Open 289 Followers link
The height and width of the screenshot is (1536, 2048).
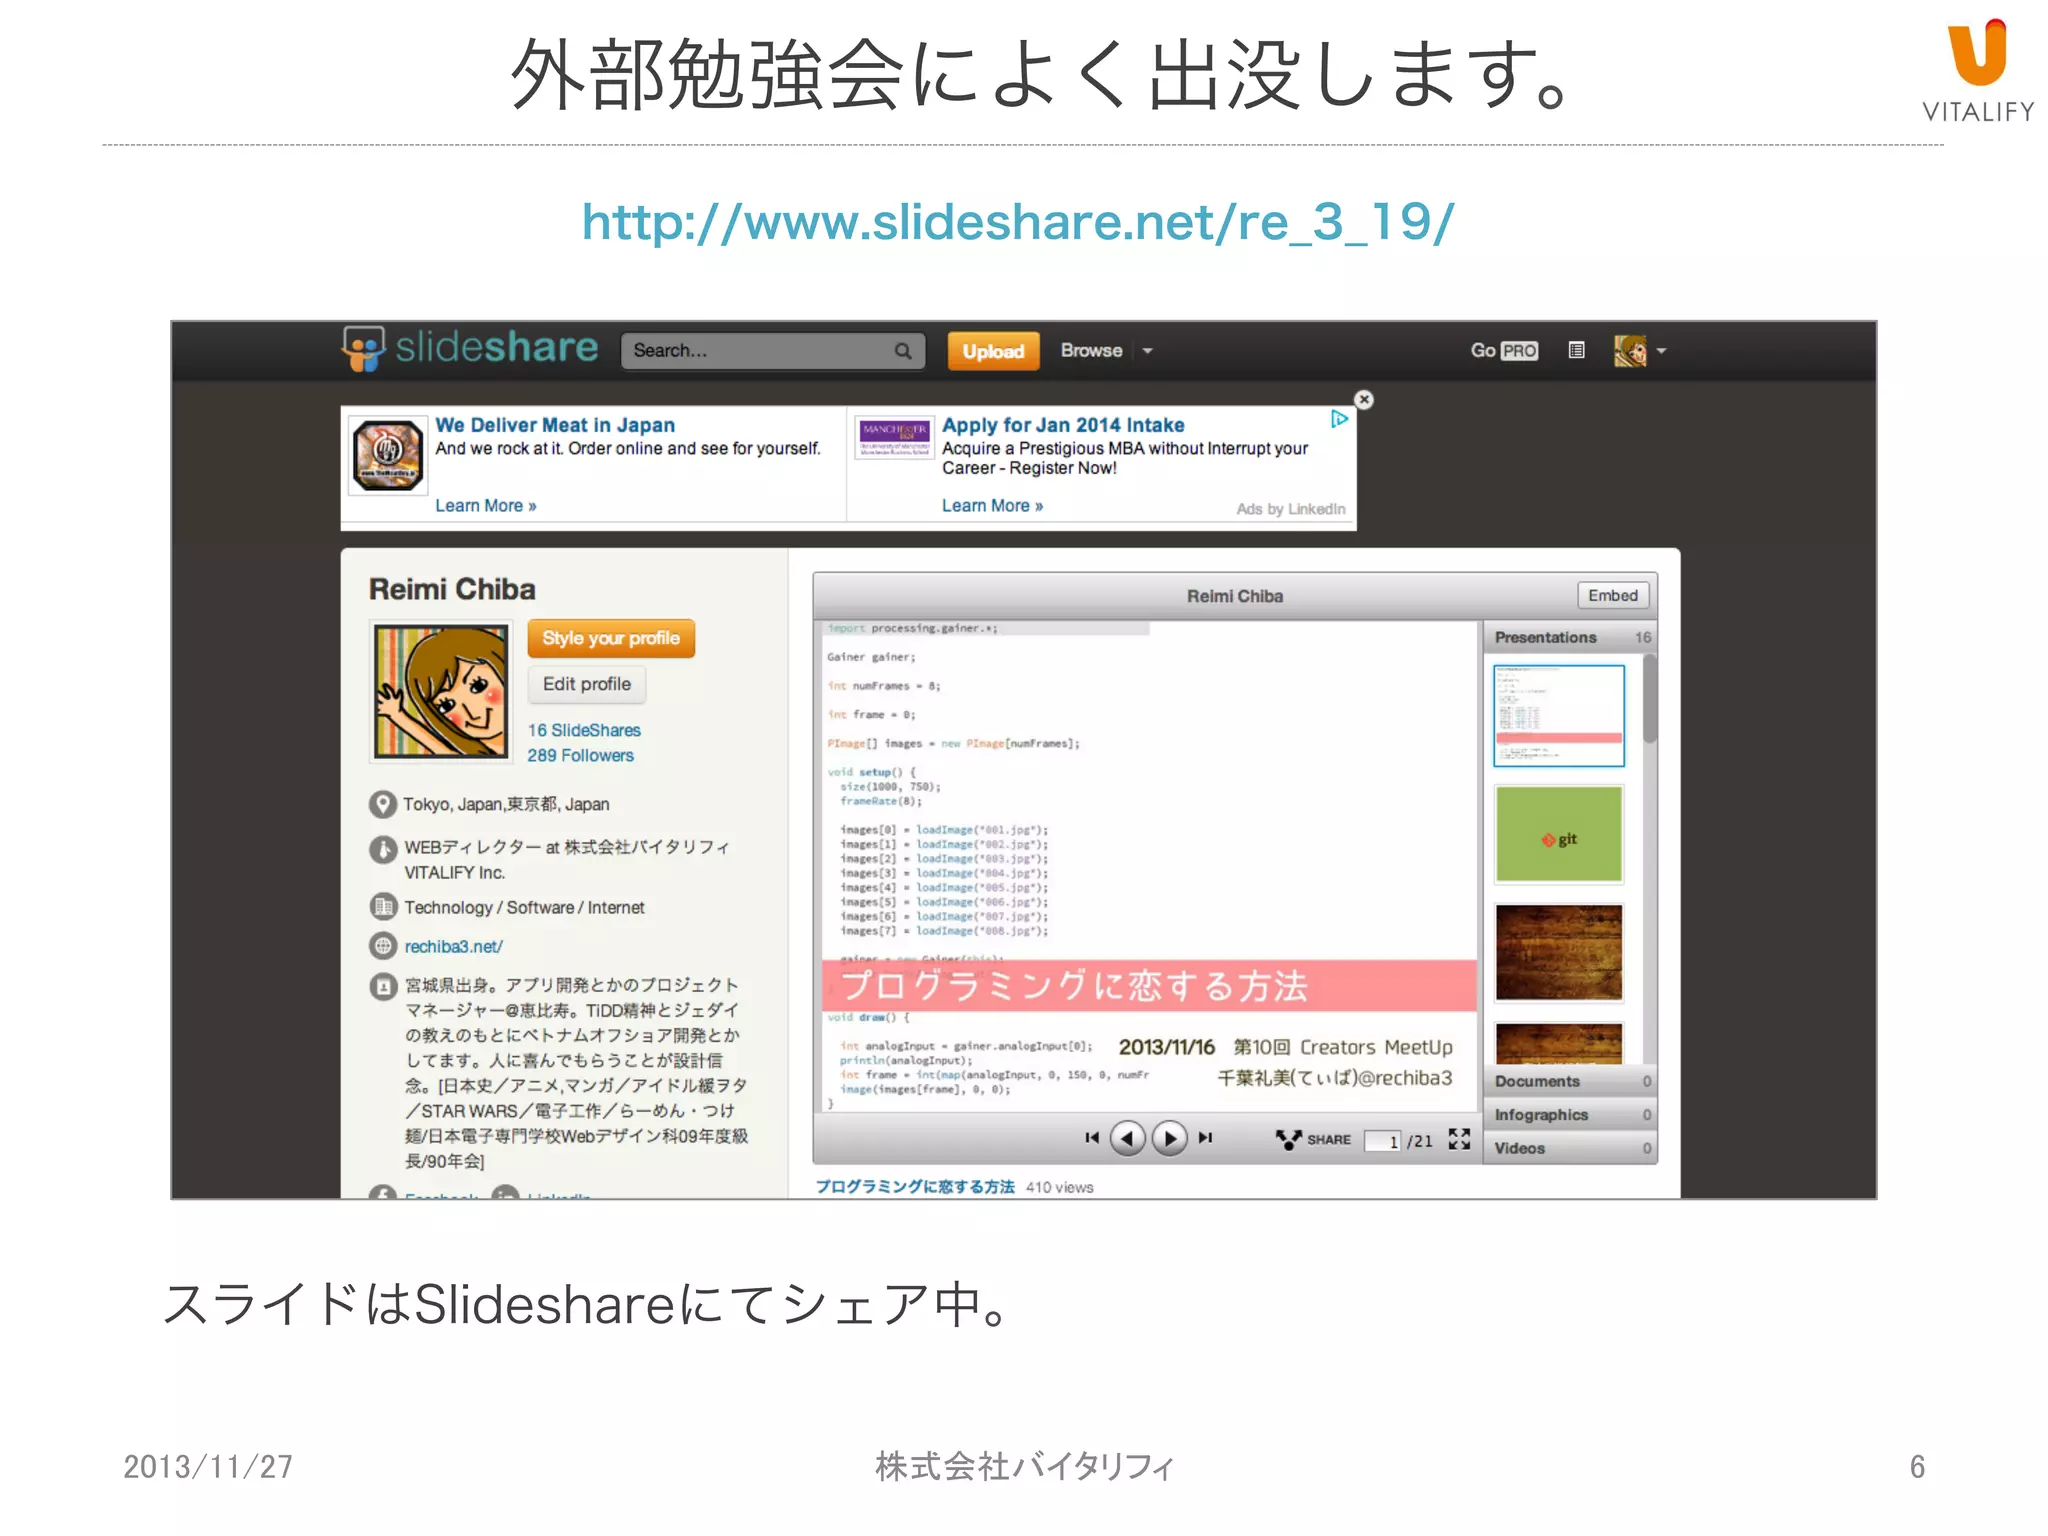pos(581,756)
